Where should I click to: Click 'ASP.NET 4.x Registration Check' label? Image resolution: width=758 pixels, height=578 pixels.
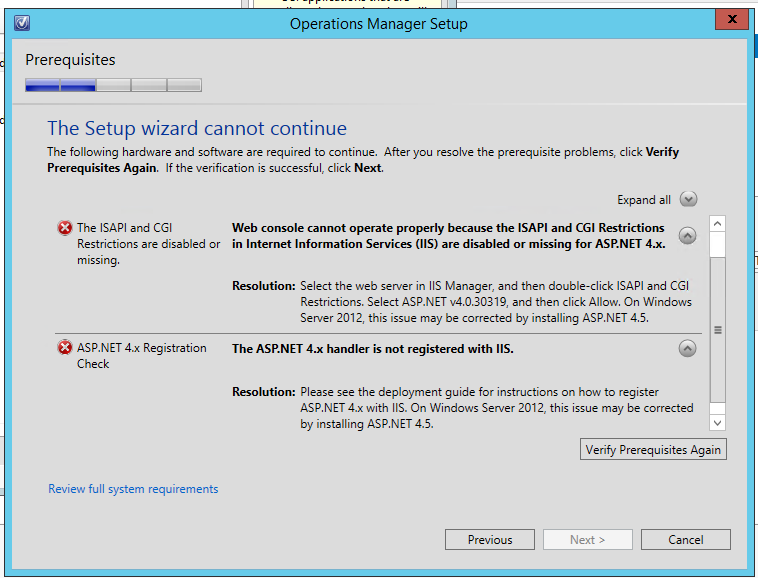pos(142,356)
